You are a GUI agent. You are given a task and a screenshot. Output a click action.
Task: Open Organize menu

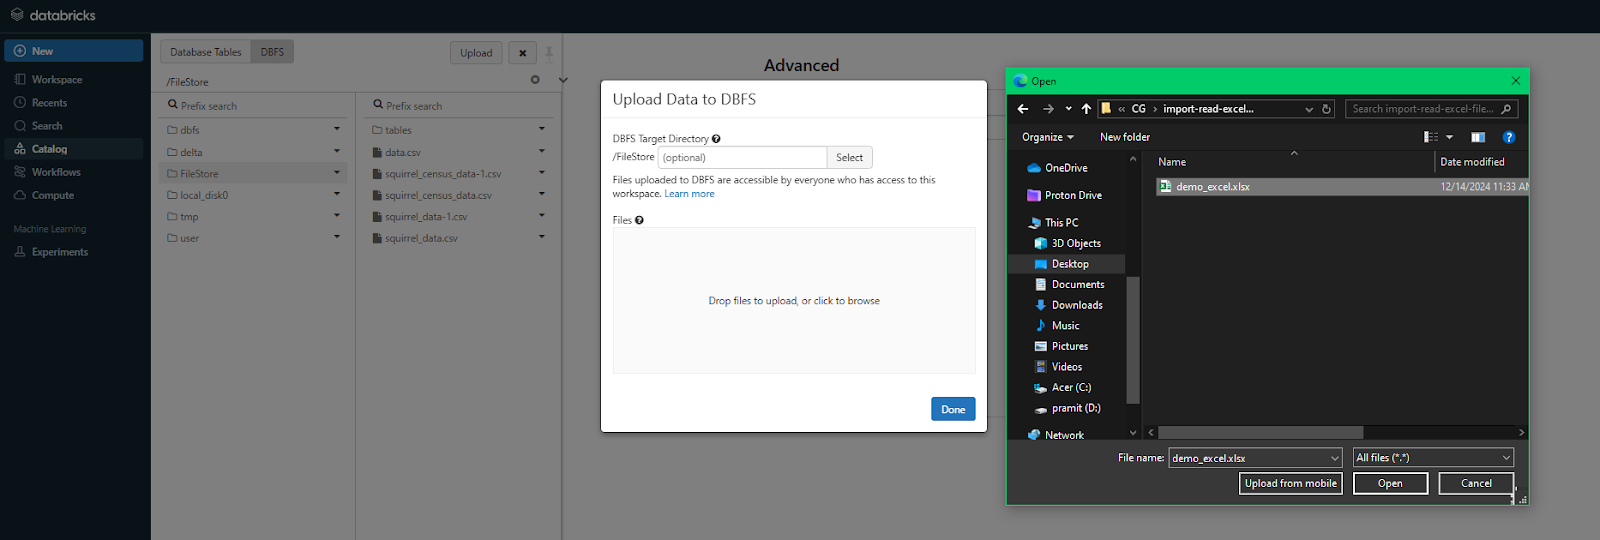[x=1048, y=137]
